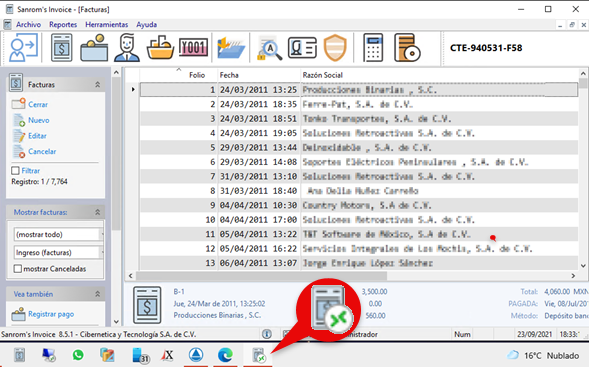Sort the grid by the Fecha column header

(x=259, y=75)
